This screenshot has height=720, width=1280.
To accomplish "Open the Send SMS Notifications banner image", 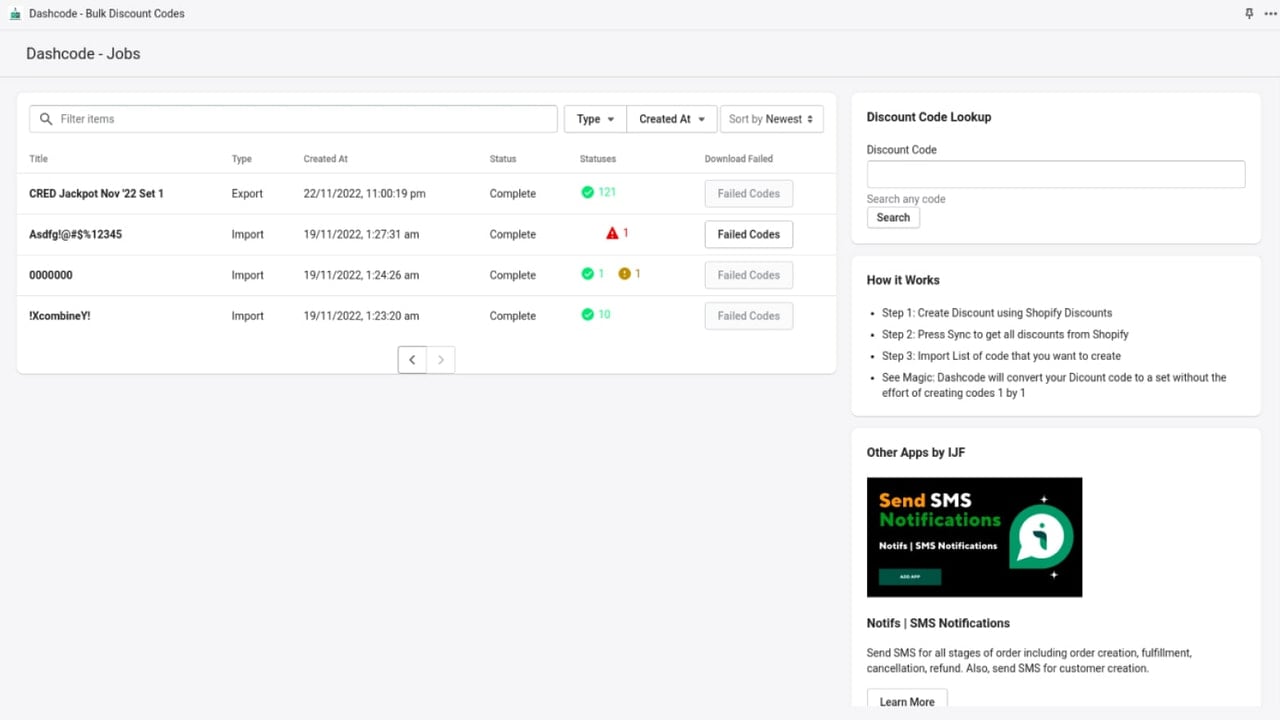I will tap(974, 537).
